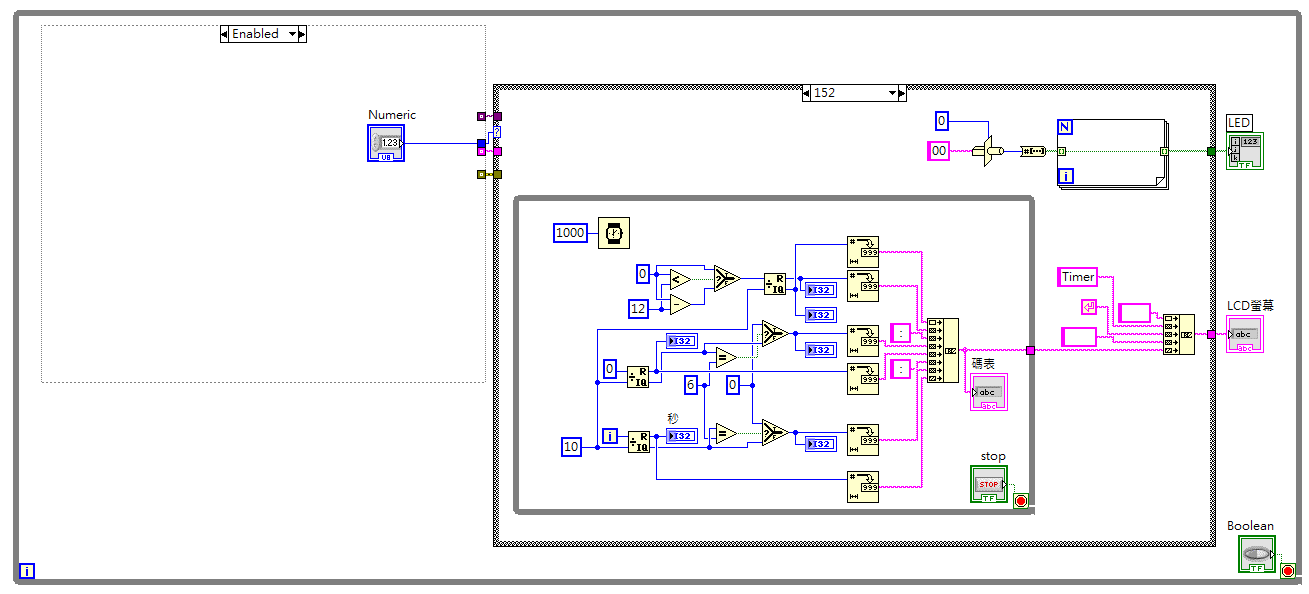The width and height of the screenshot is (1309, 594).
Task: Click the 00 string constant
Action: coord(938,151)
